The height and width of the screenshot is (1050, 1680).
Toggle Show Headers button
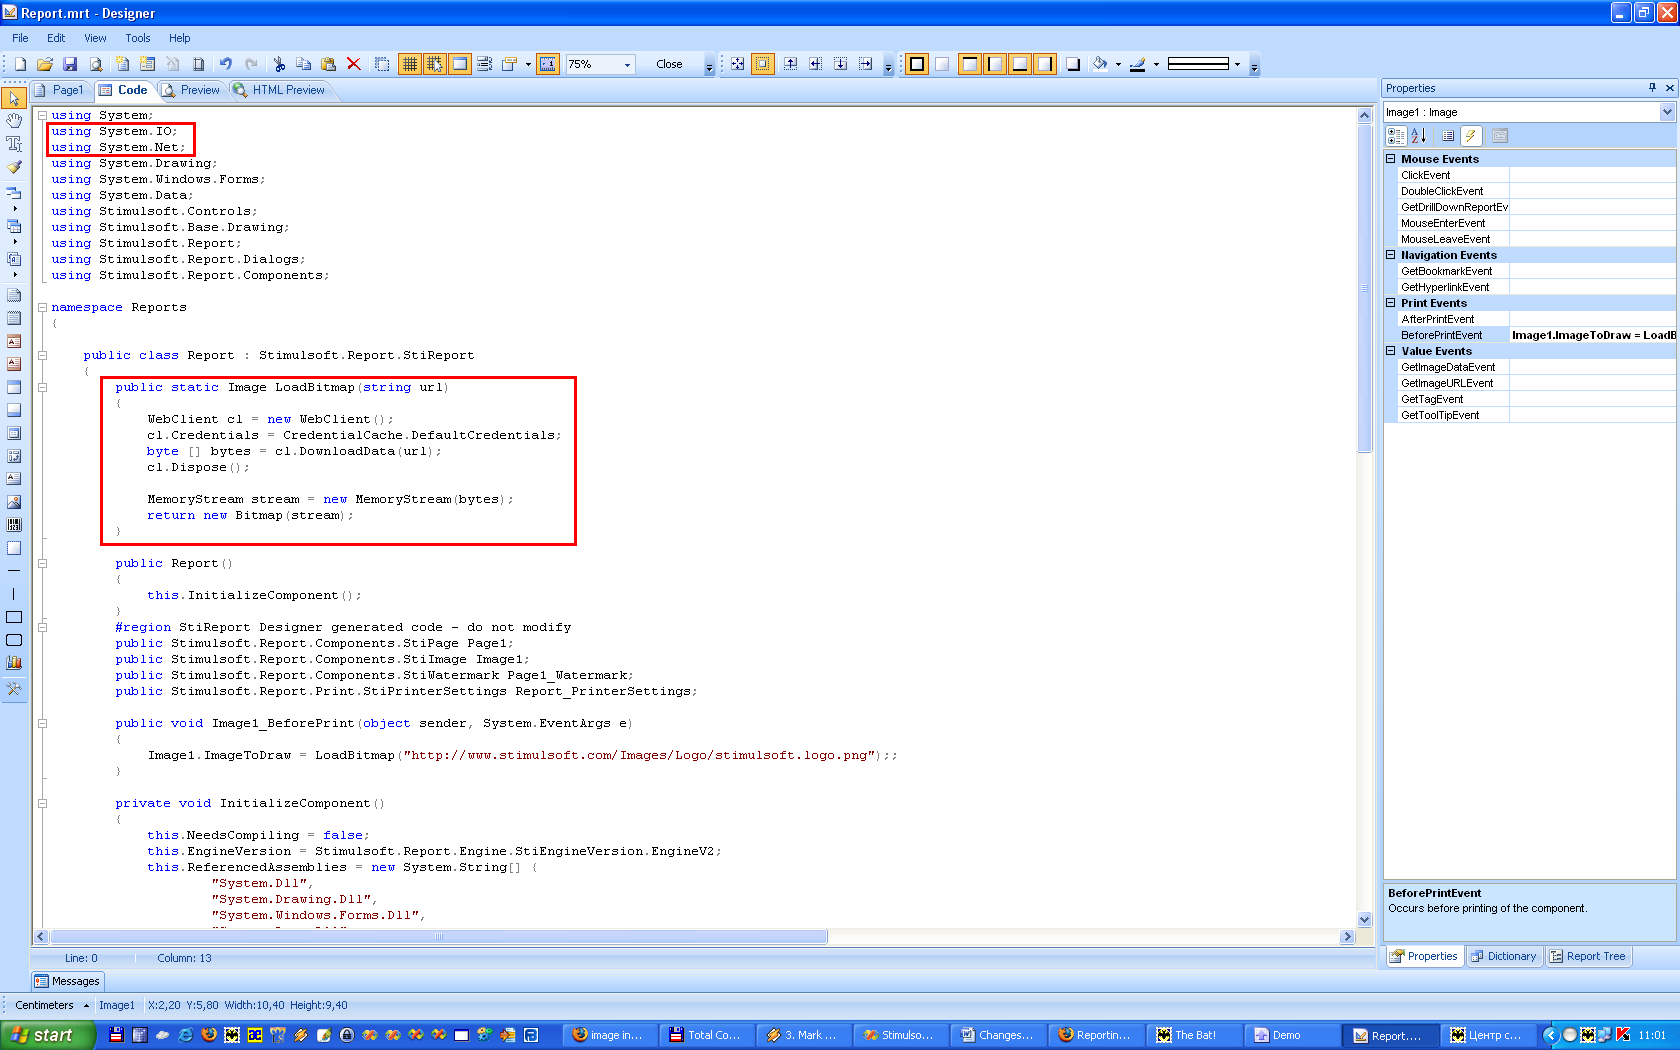460,64
